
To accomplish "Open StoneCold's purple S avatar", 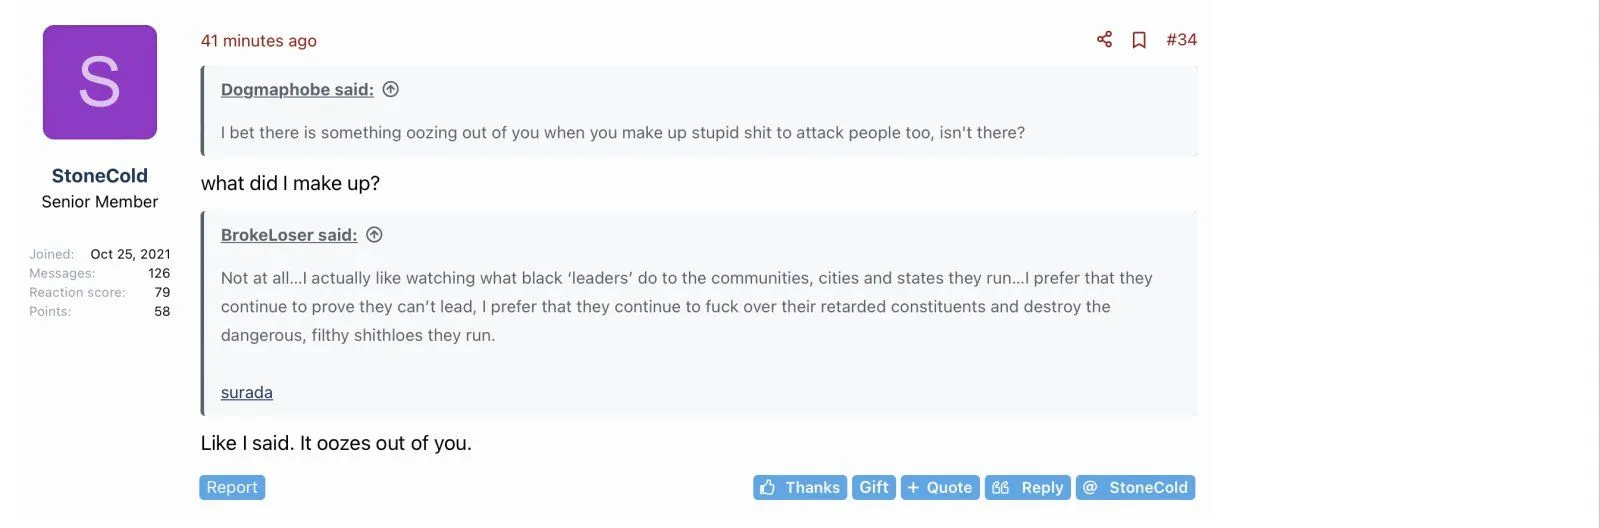I will [x=100, y=82].
